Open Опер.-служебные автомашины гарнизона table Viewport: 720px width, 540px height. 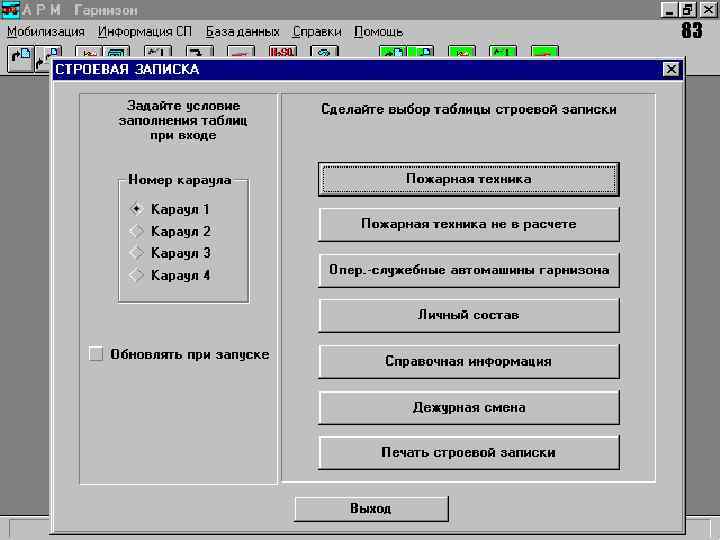[469, 270]
